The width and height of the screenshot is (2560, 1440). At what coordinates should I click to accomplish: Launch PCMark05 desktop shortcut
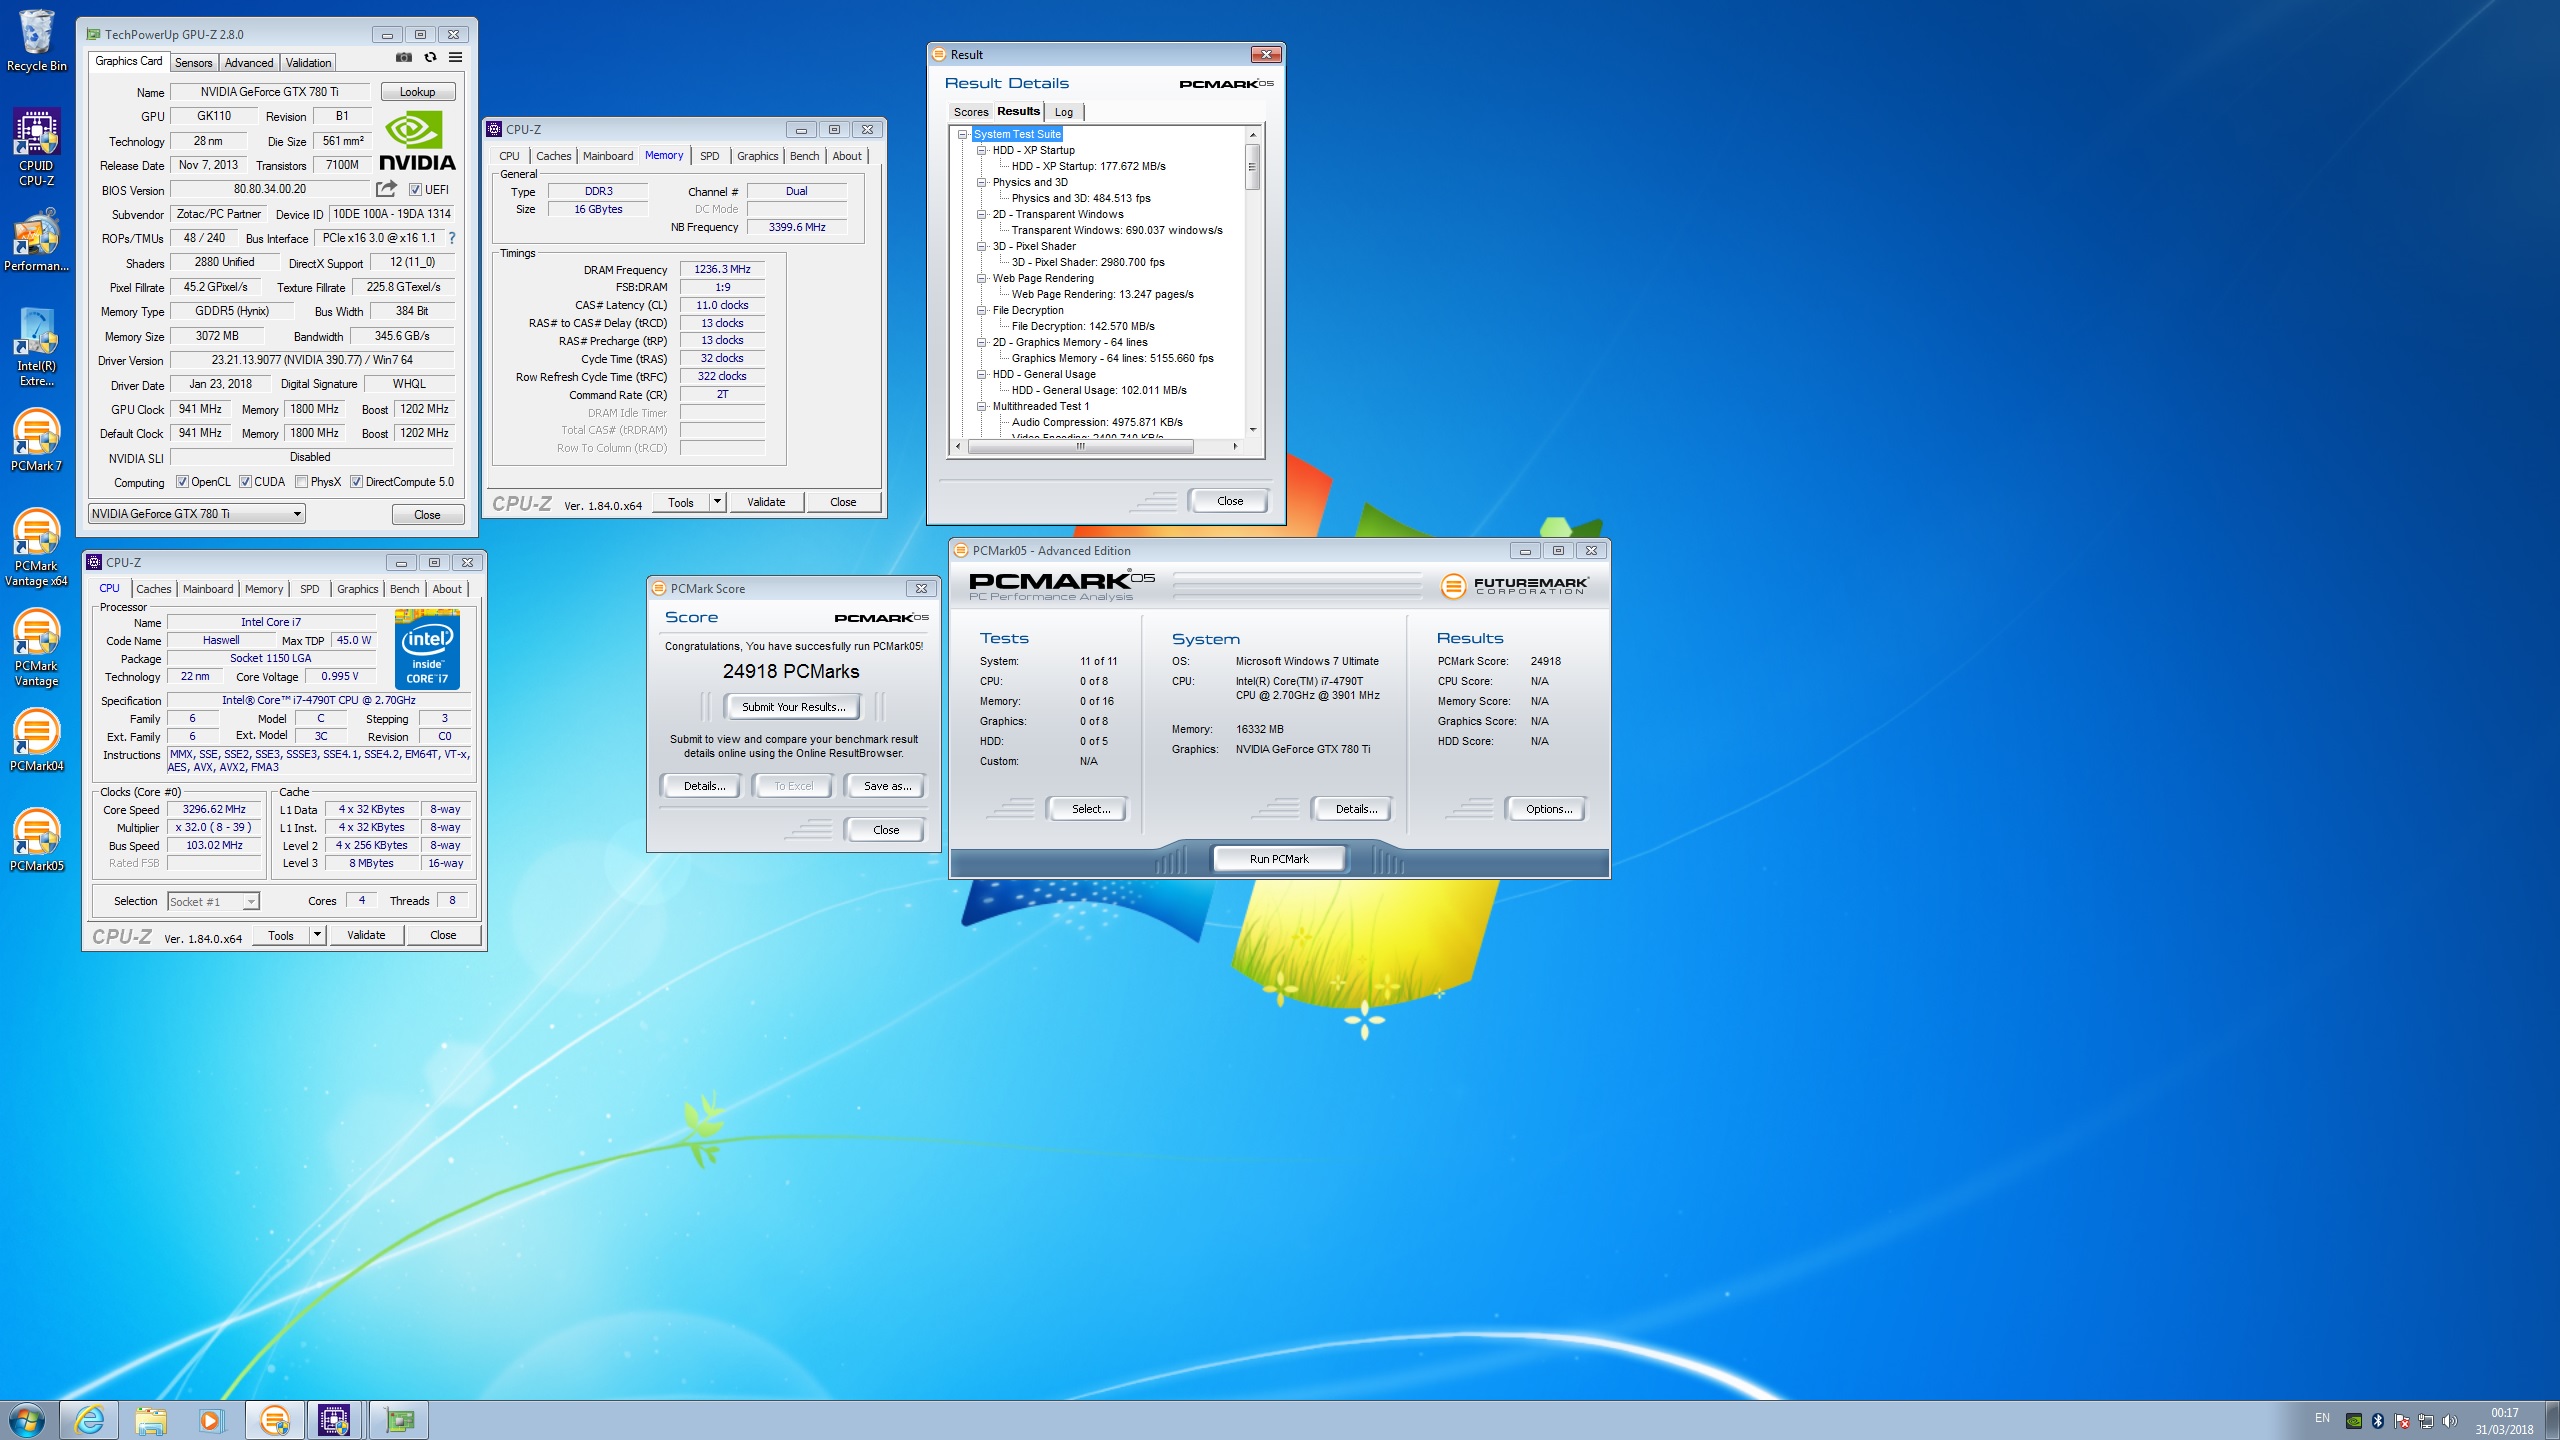pos(37,841)
